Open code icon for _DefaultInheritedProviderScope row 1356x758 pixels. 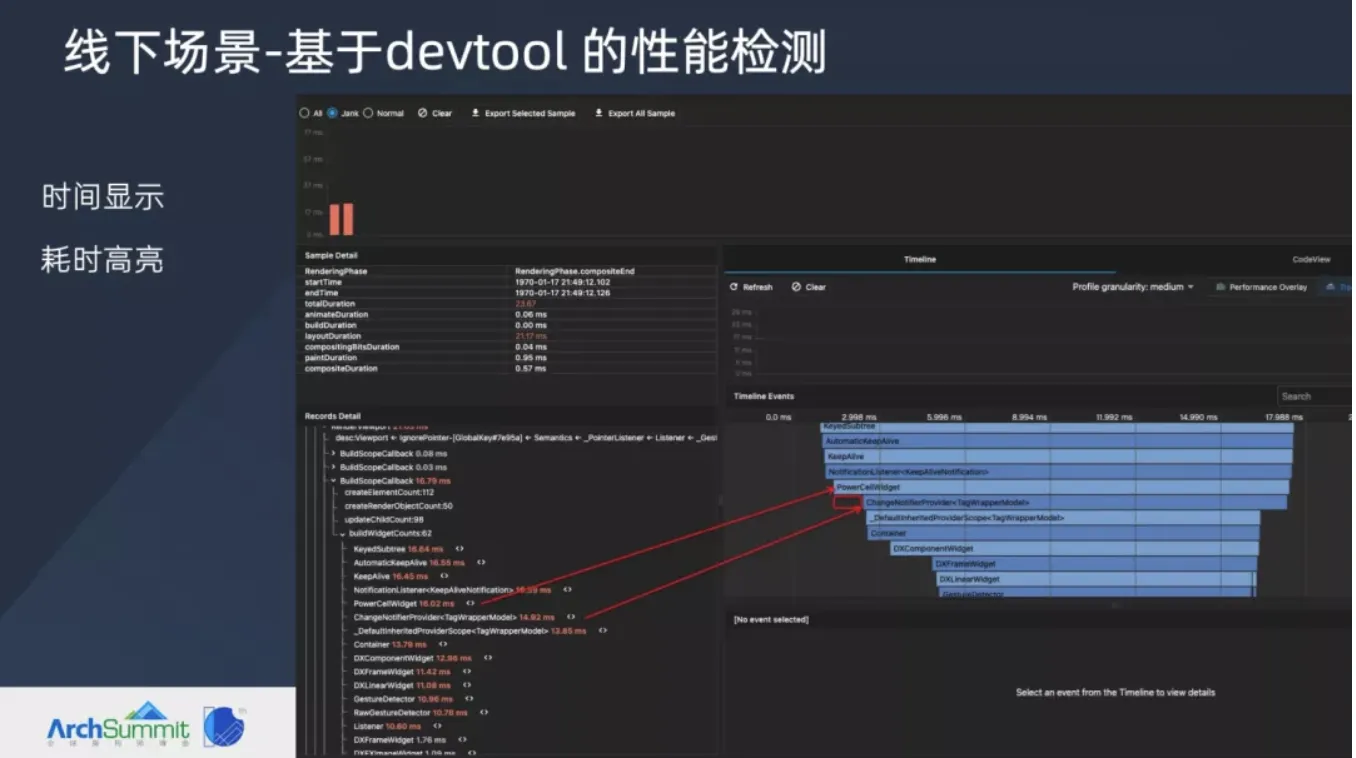pos(602,631)
